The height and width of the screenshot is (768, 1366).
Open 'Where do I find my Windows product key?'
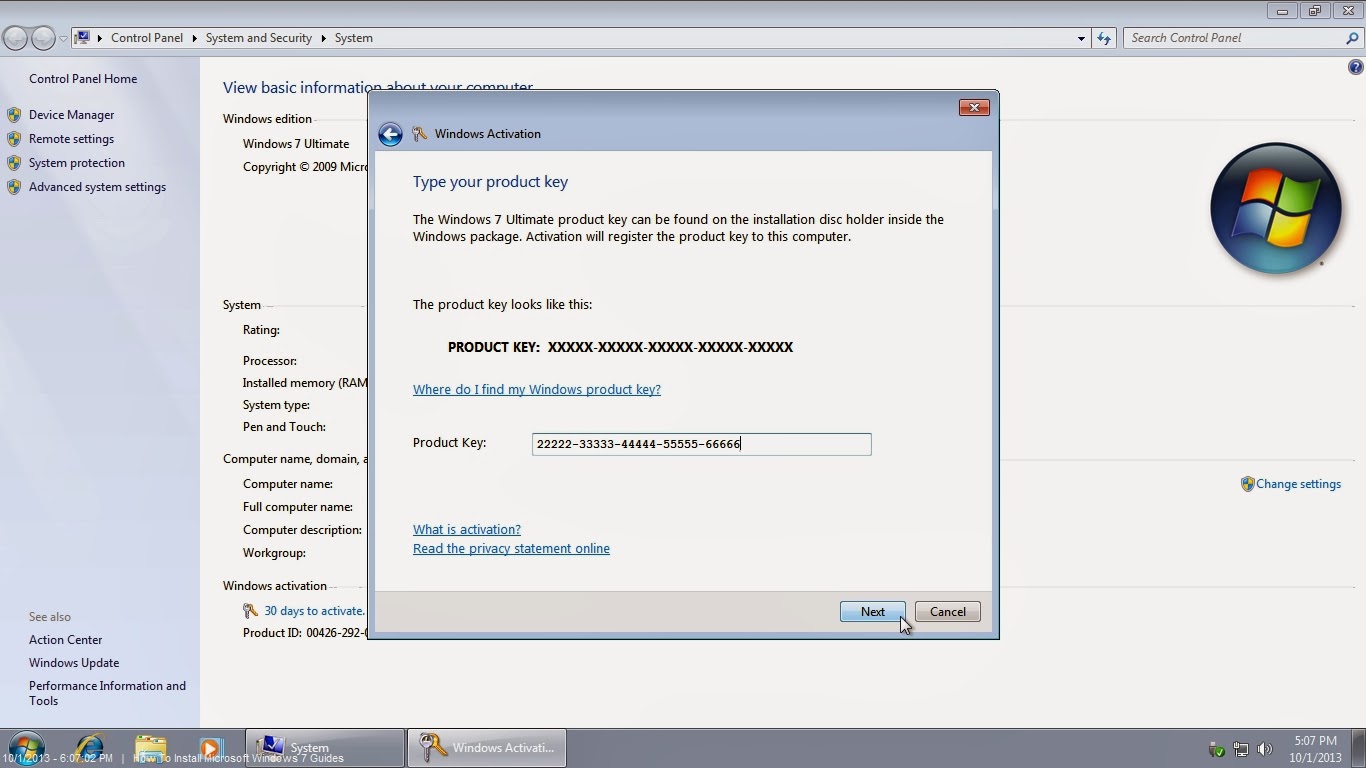537,389
